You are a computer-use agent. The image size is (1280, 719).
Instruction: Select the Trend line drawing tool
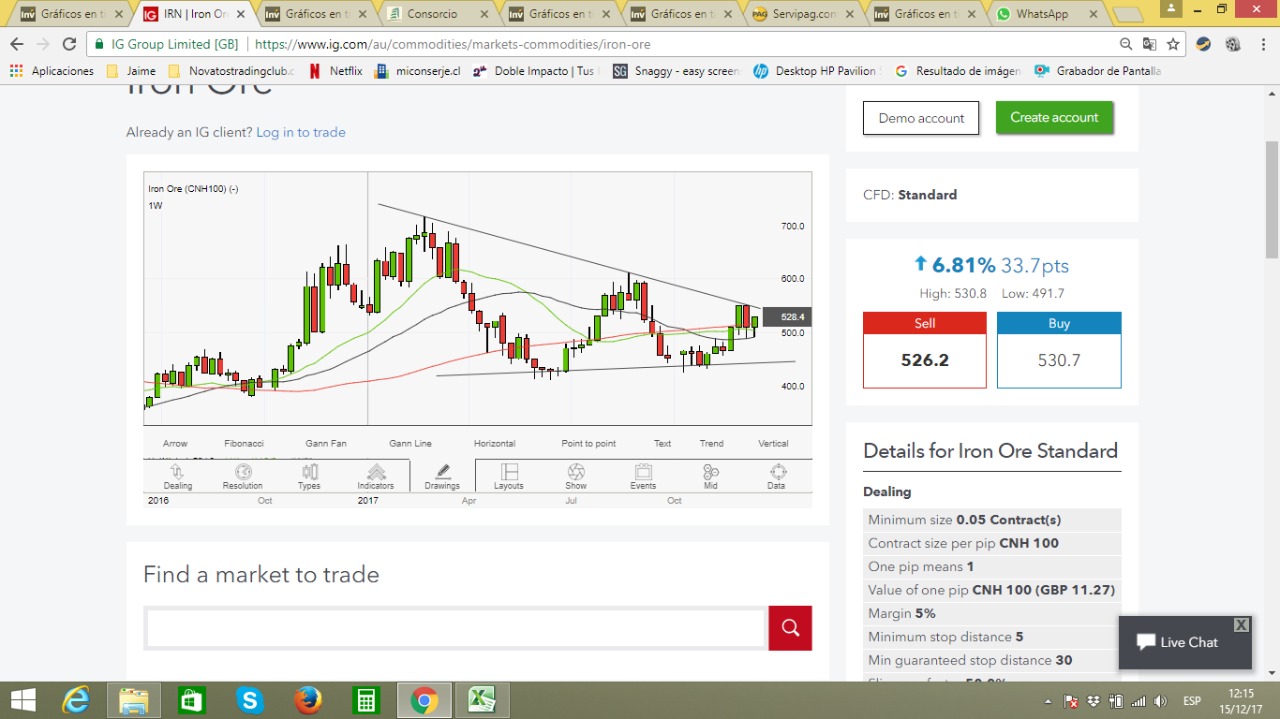coord(711,443)
